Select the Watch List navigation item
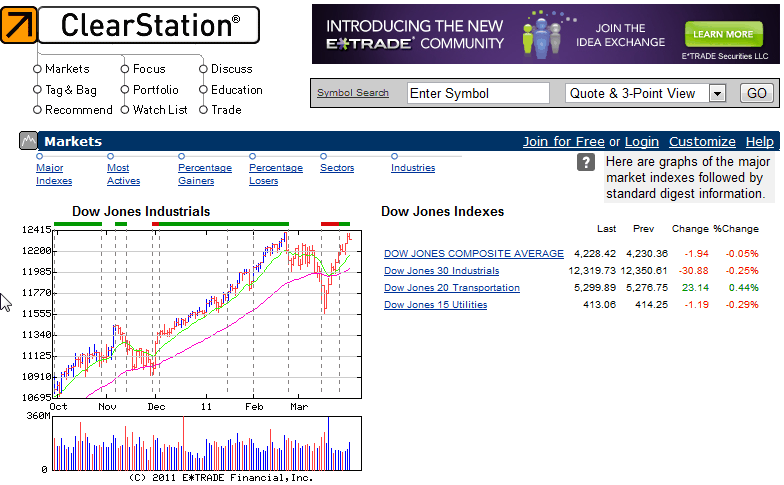The width and height of the screenshot is (784, 485). 159,110
